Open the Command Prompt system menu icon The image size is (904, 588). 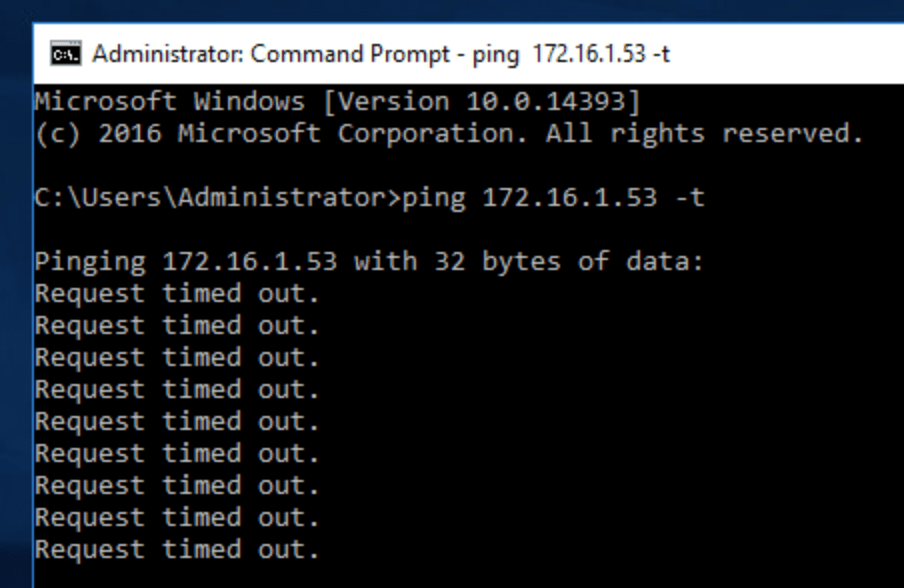[65, 54]
